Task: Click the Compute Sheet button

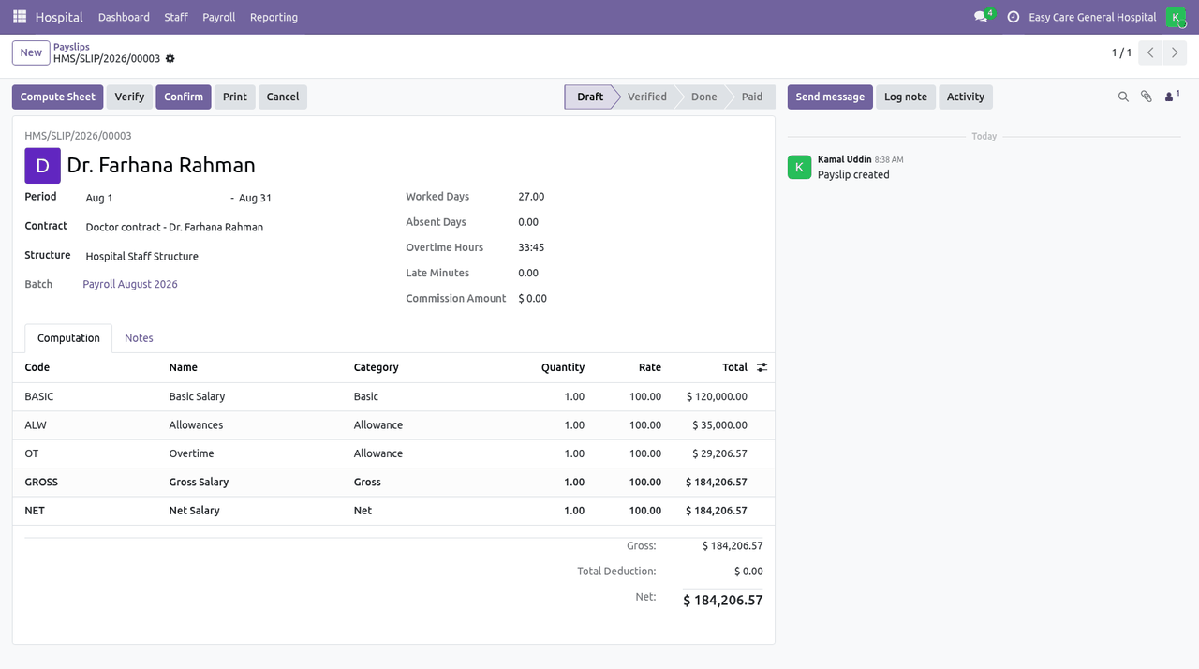Action: (x=58, y=97)
